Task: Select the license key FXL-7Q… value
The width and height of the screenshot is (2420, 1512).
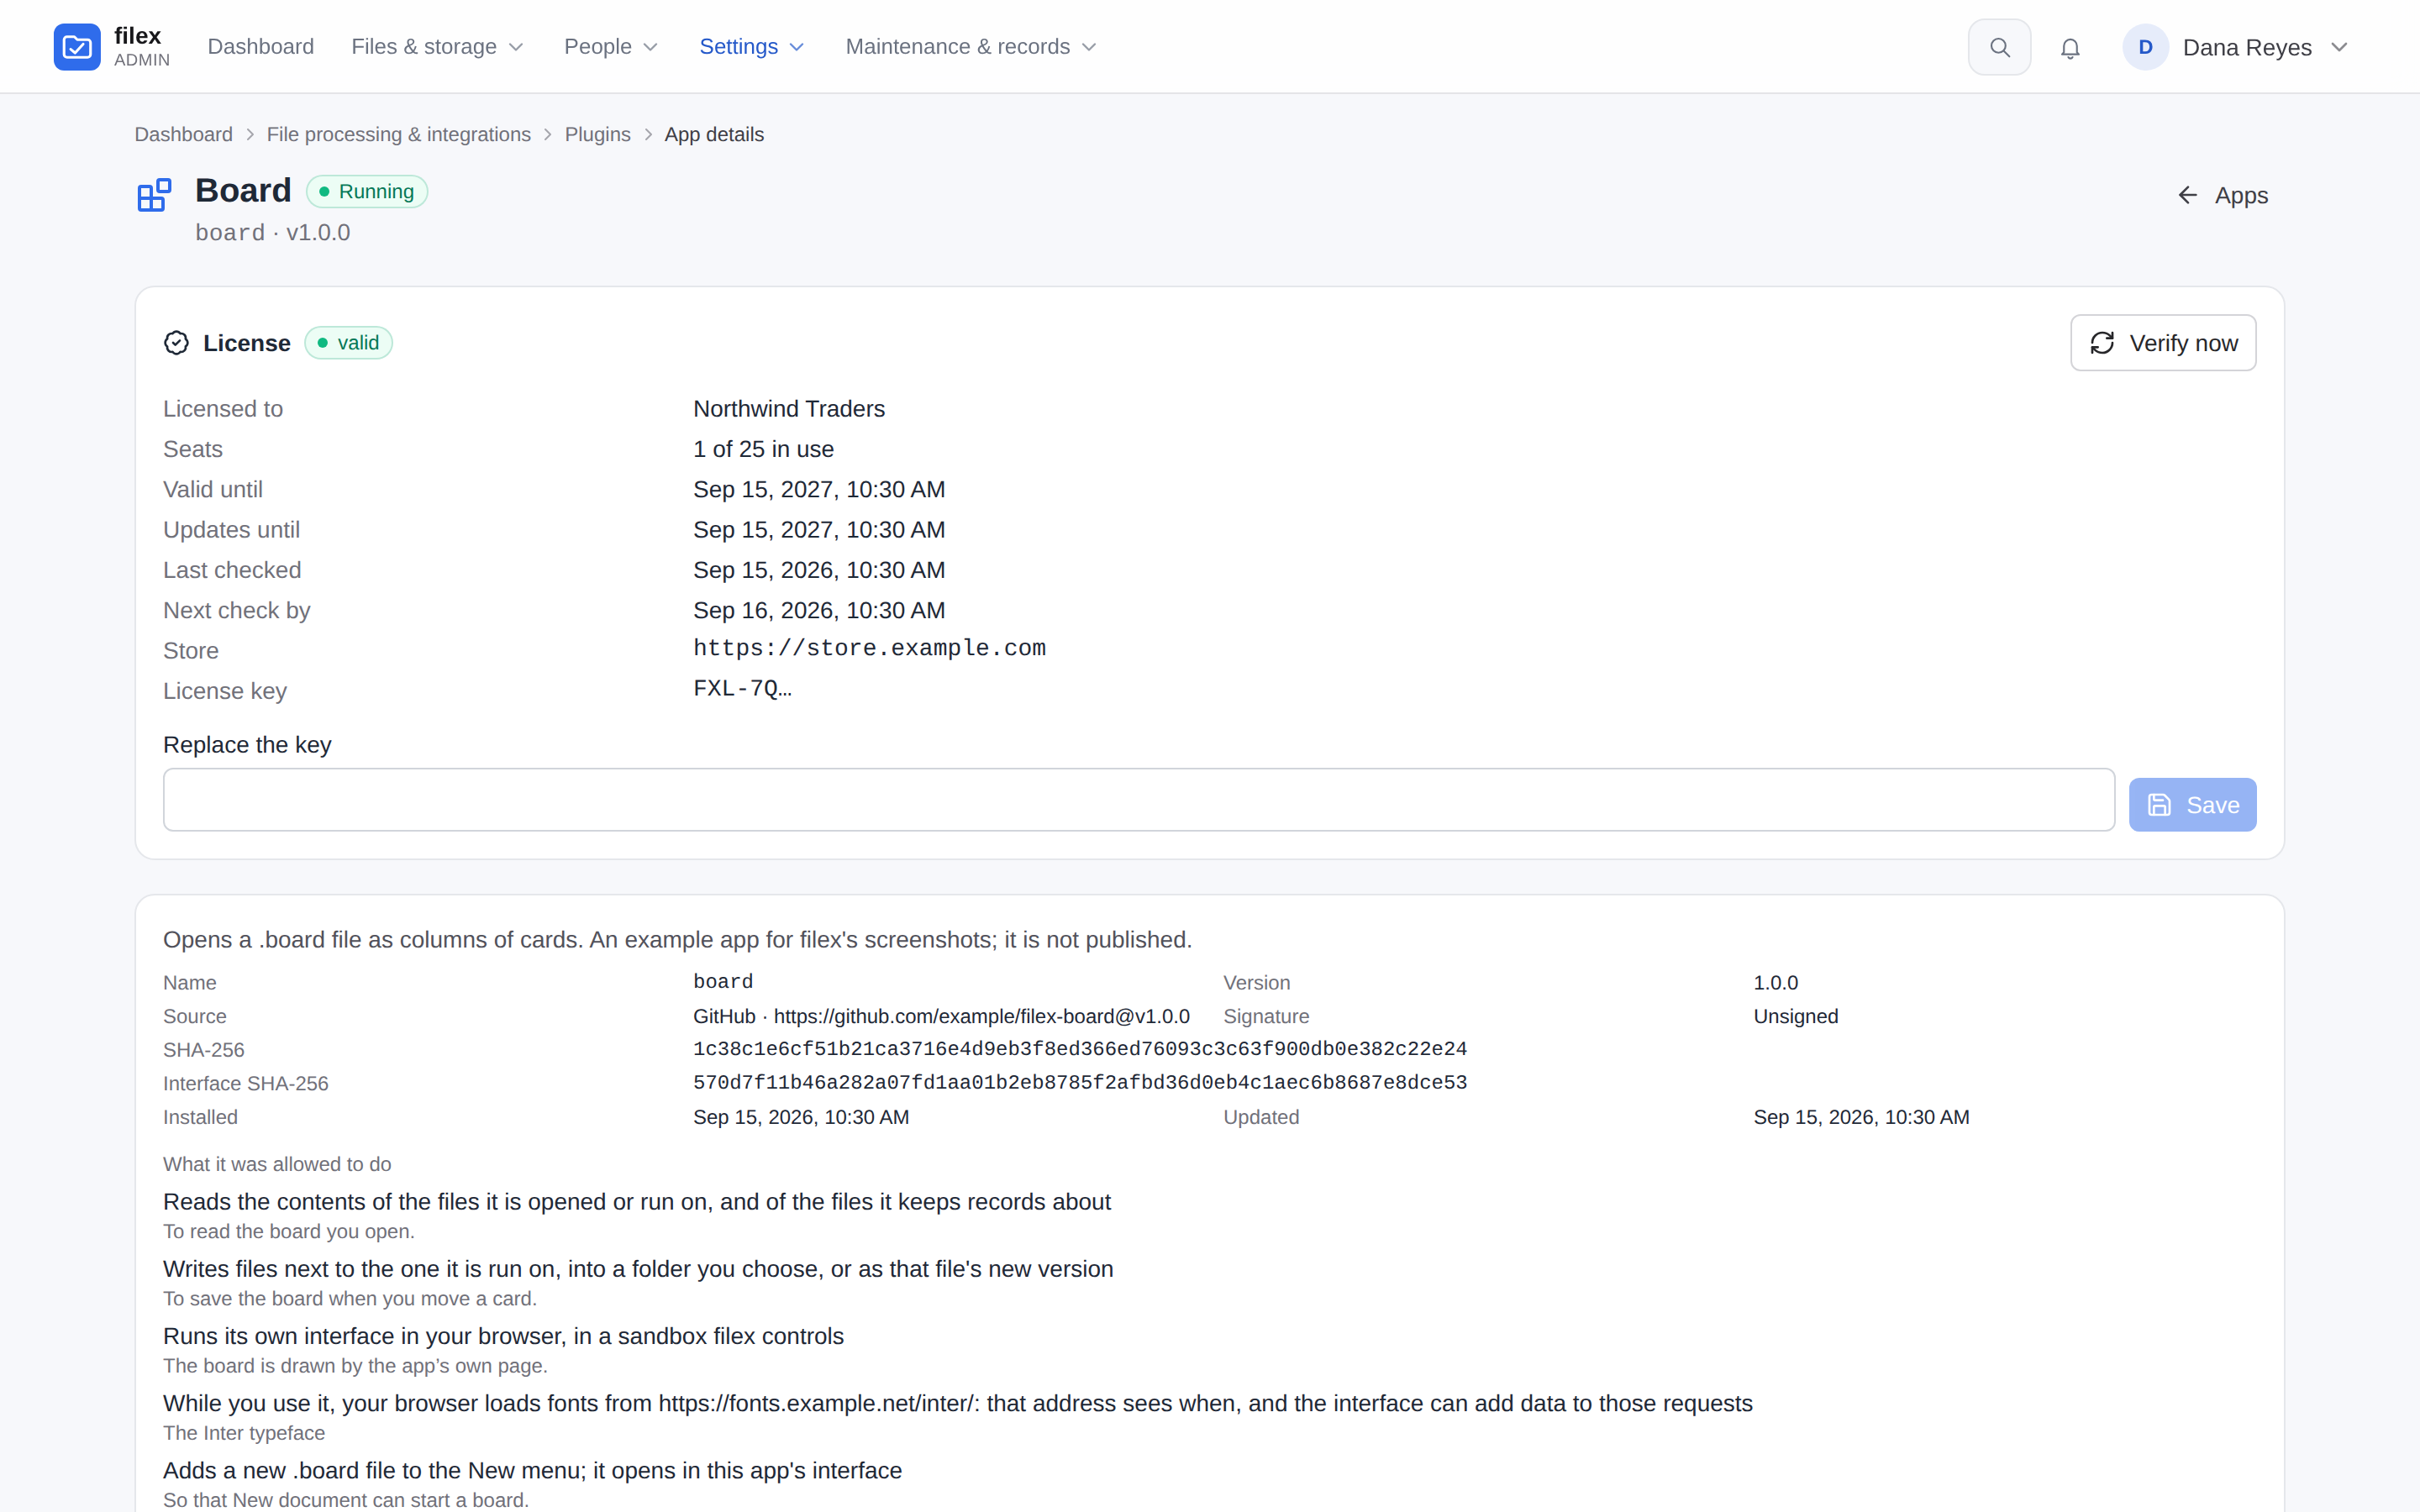Action: (x=742, y=689)
